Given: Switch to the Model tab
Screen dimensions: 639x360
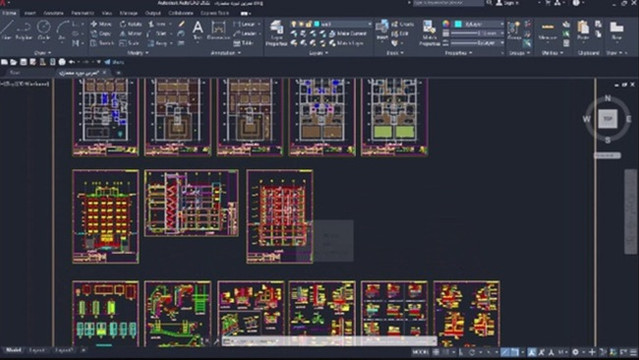Looking at the screenshot, I should 13,350.
